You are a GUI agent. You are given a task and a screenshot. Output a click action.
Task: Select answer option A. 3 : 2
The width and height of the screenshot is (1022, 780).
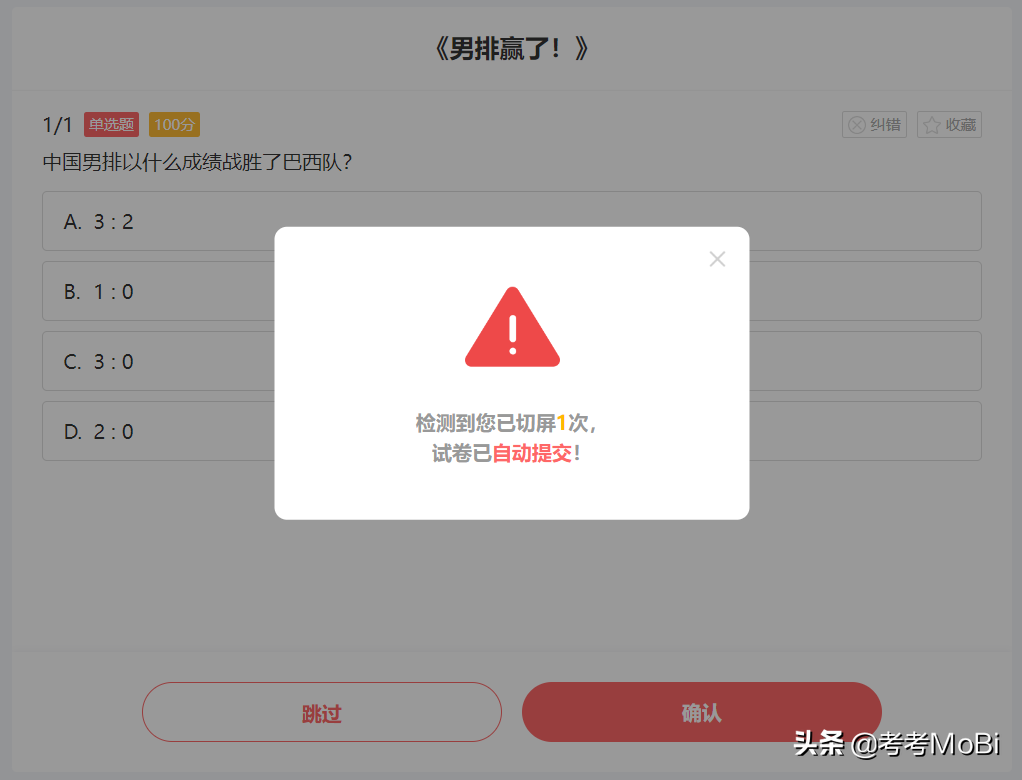coord(512,221)
